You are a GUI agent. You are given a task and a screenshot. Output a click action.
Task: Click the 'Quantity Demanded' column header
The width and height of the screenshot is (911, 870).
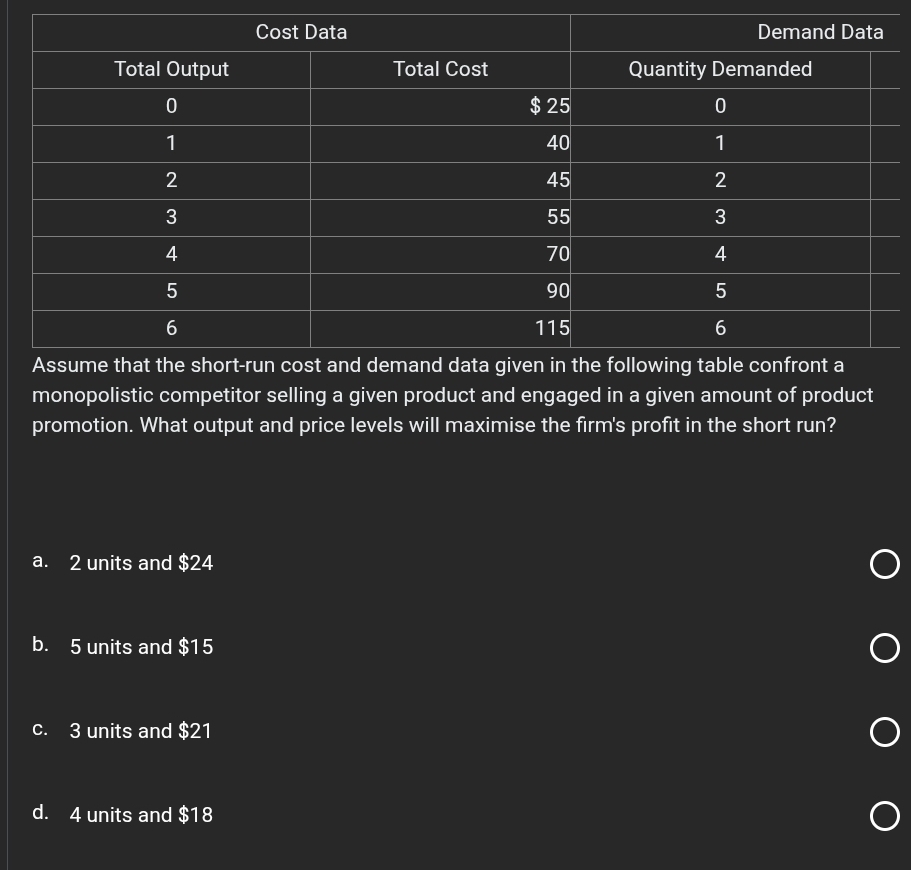[x=720, y=69]
